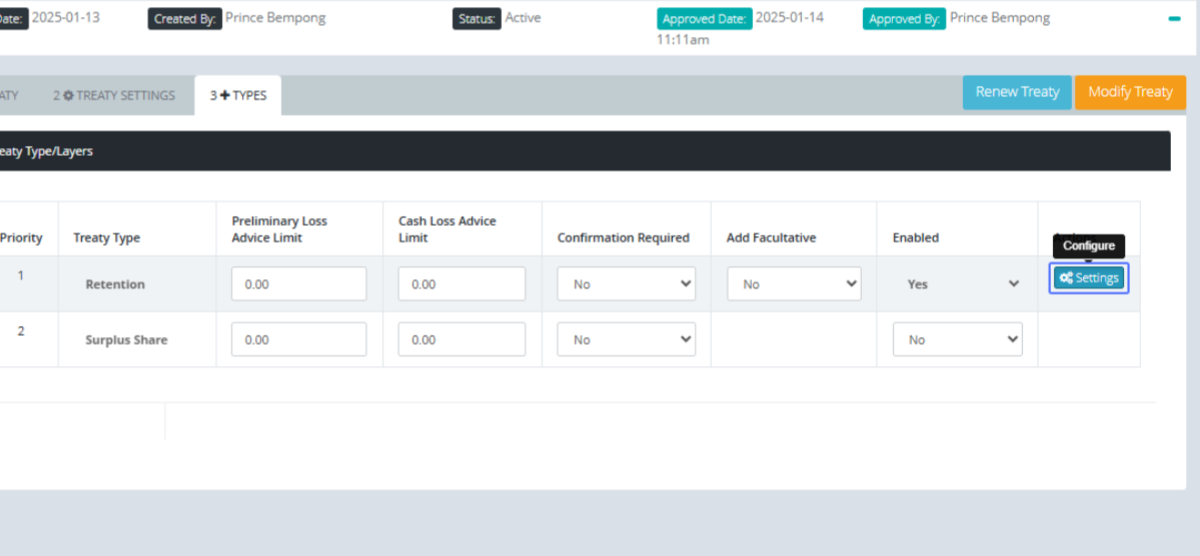Open Confirmation Required dropdown for Retention
The height and width of the screenshot is (556, 1200).
click(x=626, y=284)
